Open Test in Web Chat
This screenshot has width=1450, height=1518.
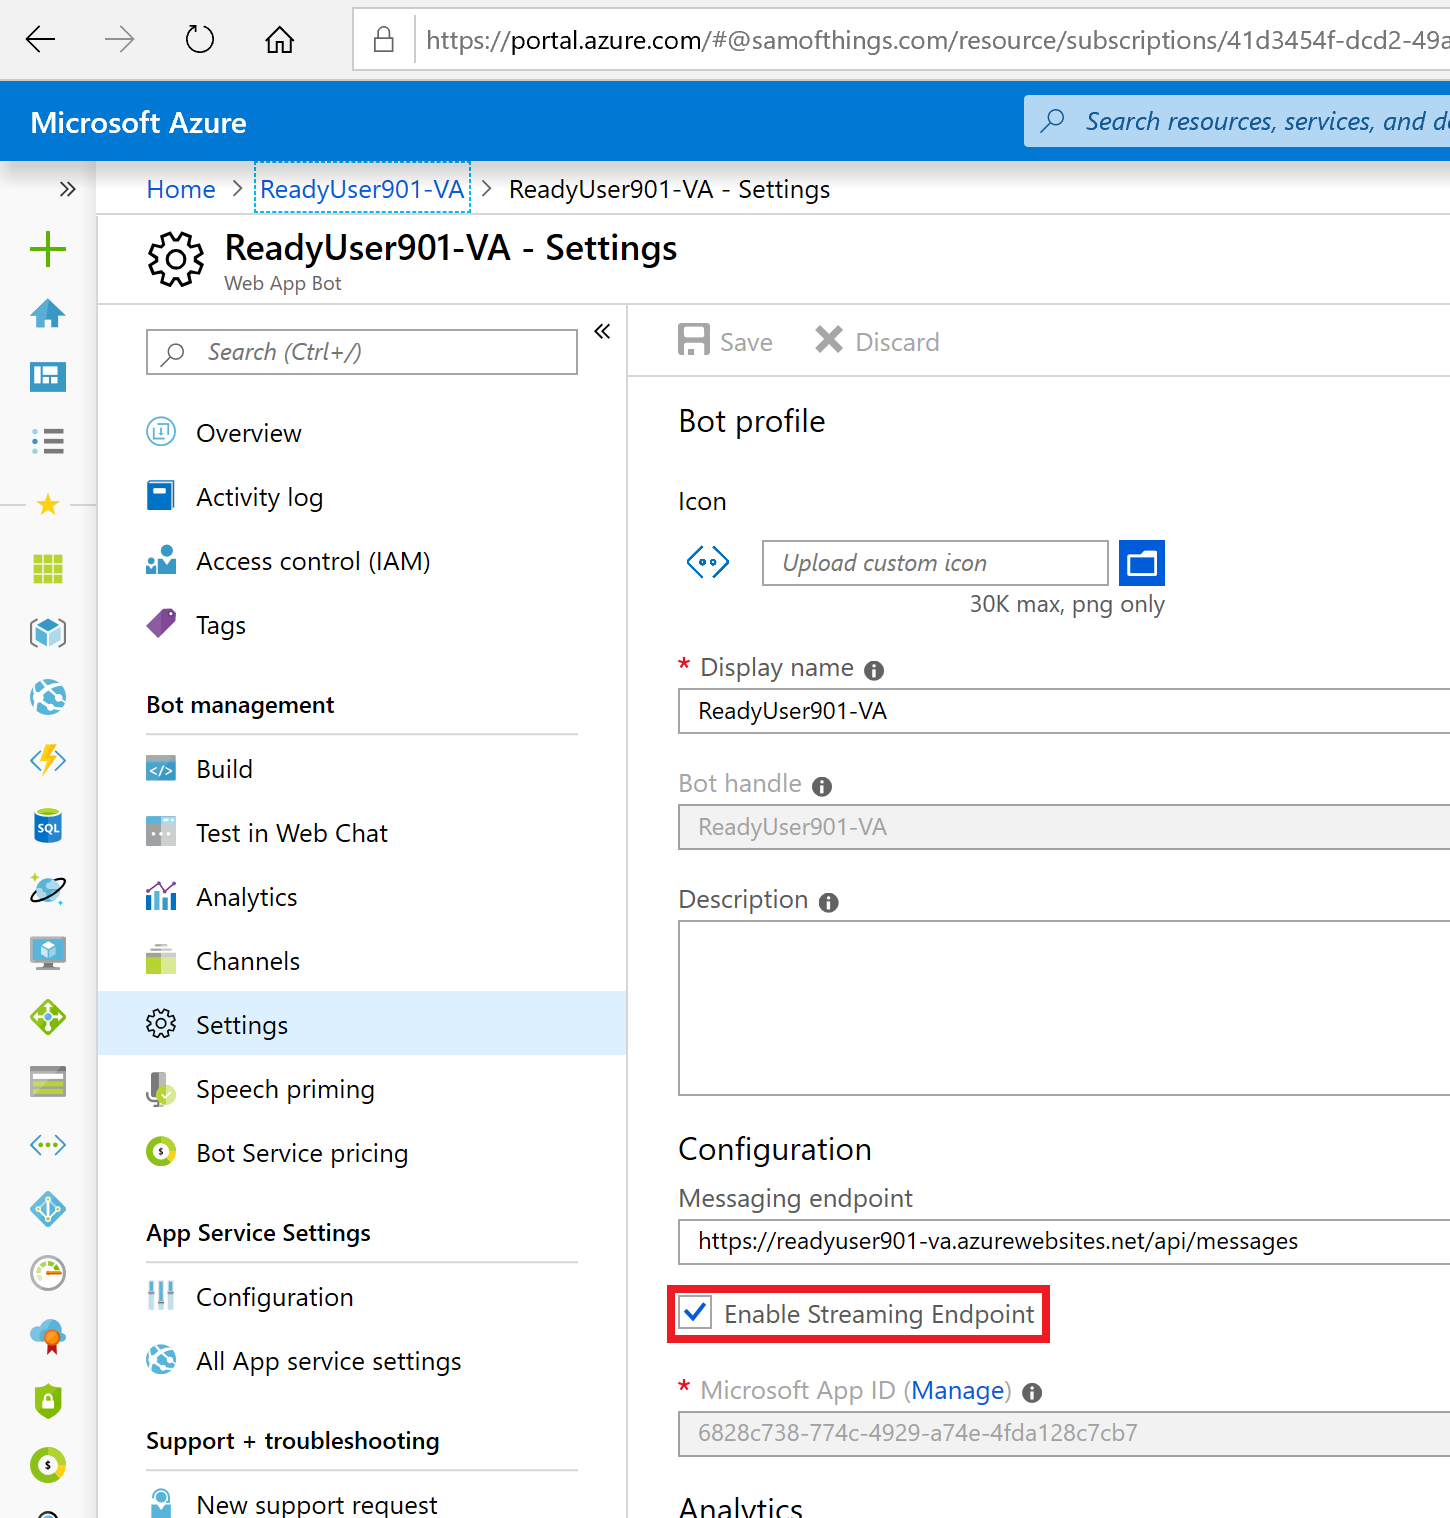[x=362, y=833]
